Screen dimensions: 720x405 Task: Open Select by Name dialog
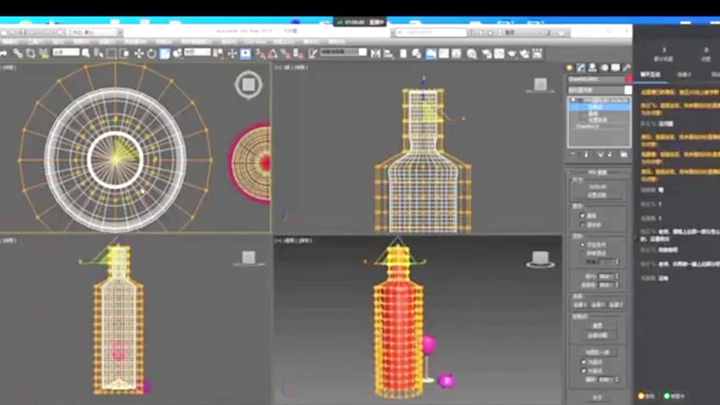(99, 54)
